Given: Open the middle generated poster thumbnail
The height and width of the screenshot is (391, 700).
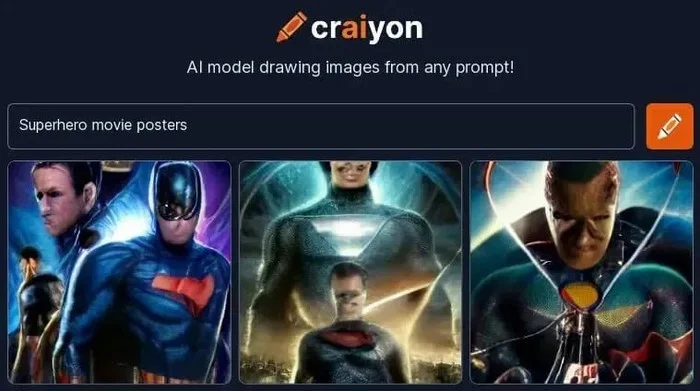Looking at the screenshot, I should [x=350, y=272].
